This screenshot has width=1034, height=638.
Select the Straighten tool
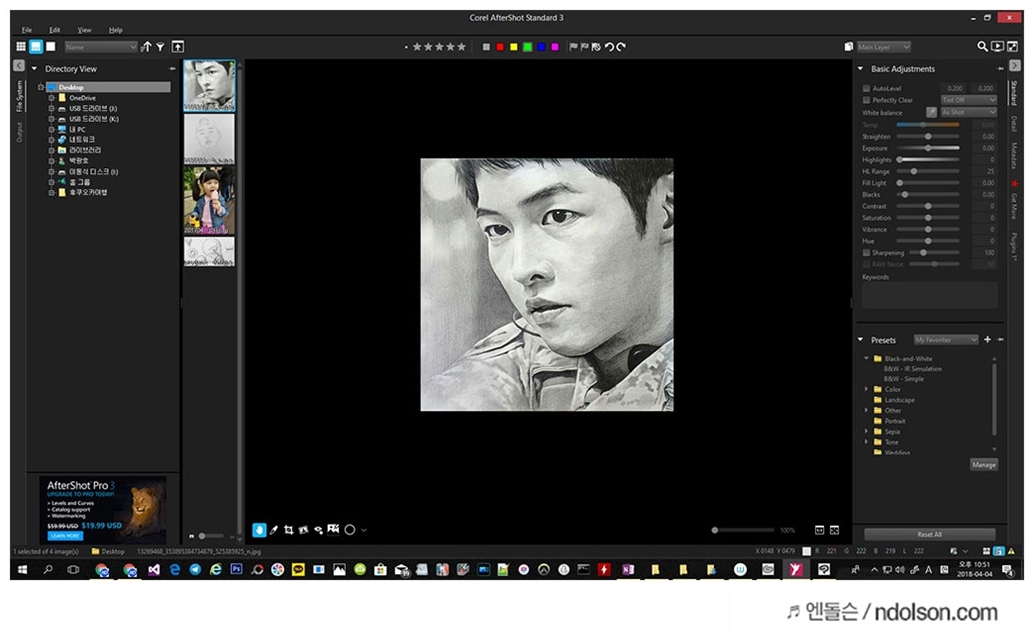(303, 530)
